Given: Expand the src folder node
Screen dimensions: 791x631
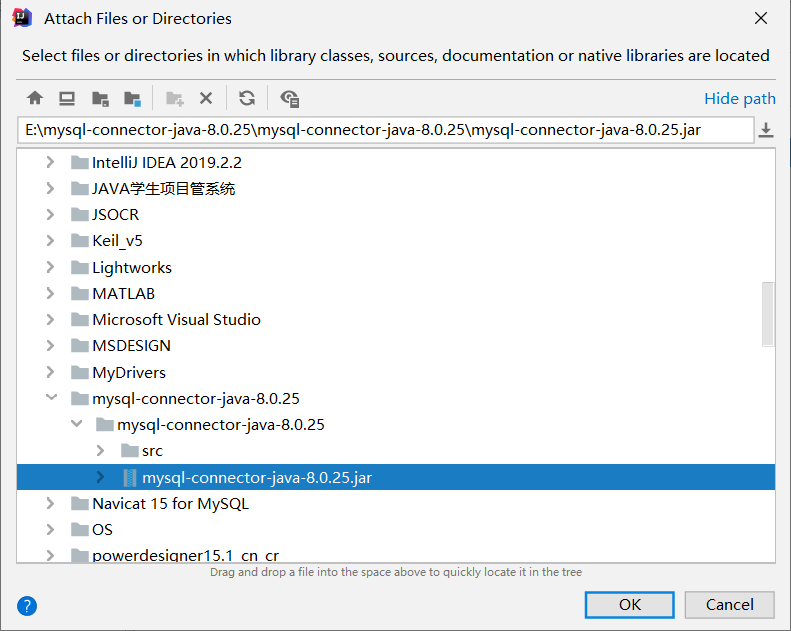Looking at the screenshot, I should click(x=100, y=450).
